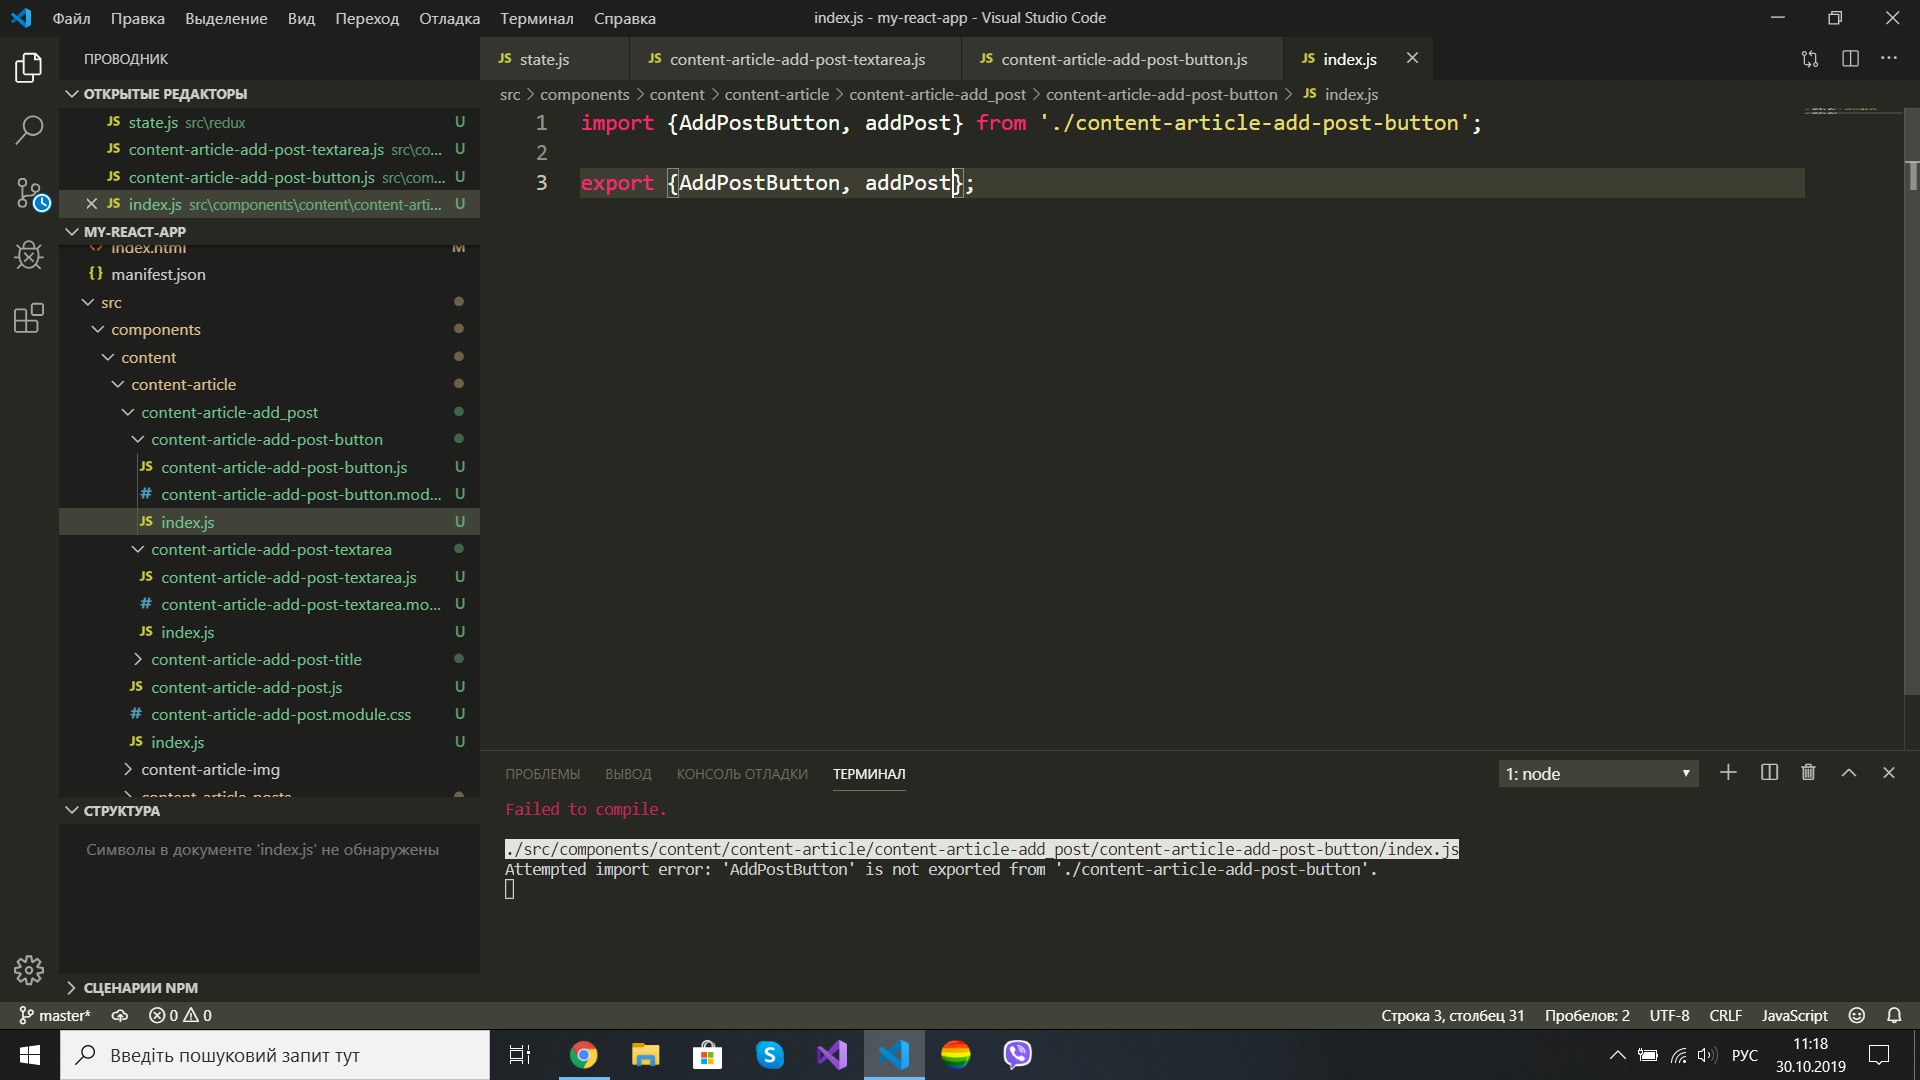Open Source Control view icon
The height and width of the screenshot is (1080, 1920).
[29, 193]
